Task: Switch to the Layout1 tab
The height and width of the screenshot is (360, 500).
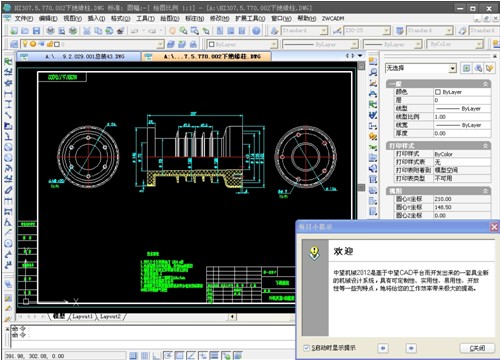Action: pos(82,316)
